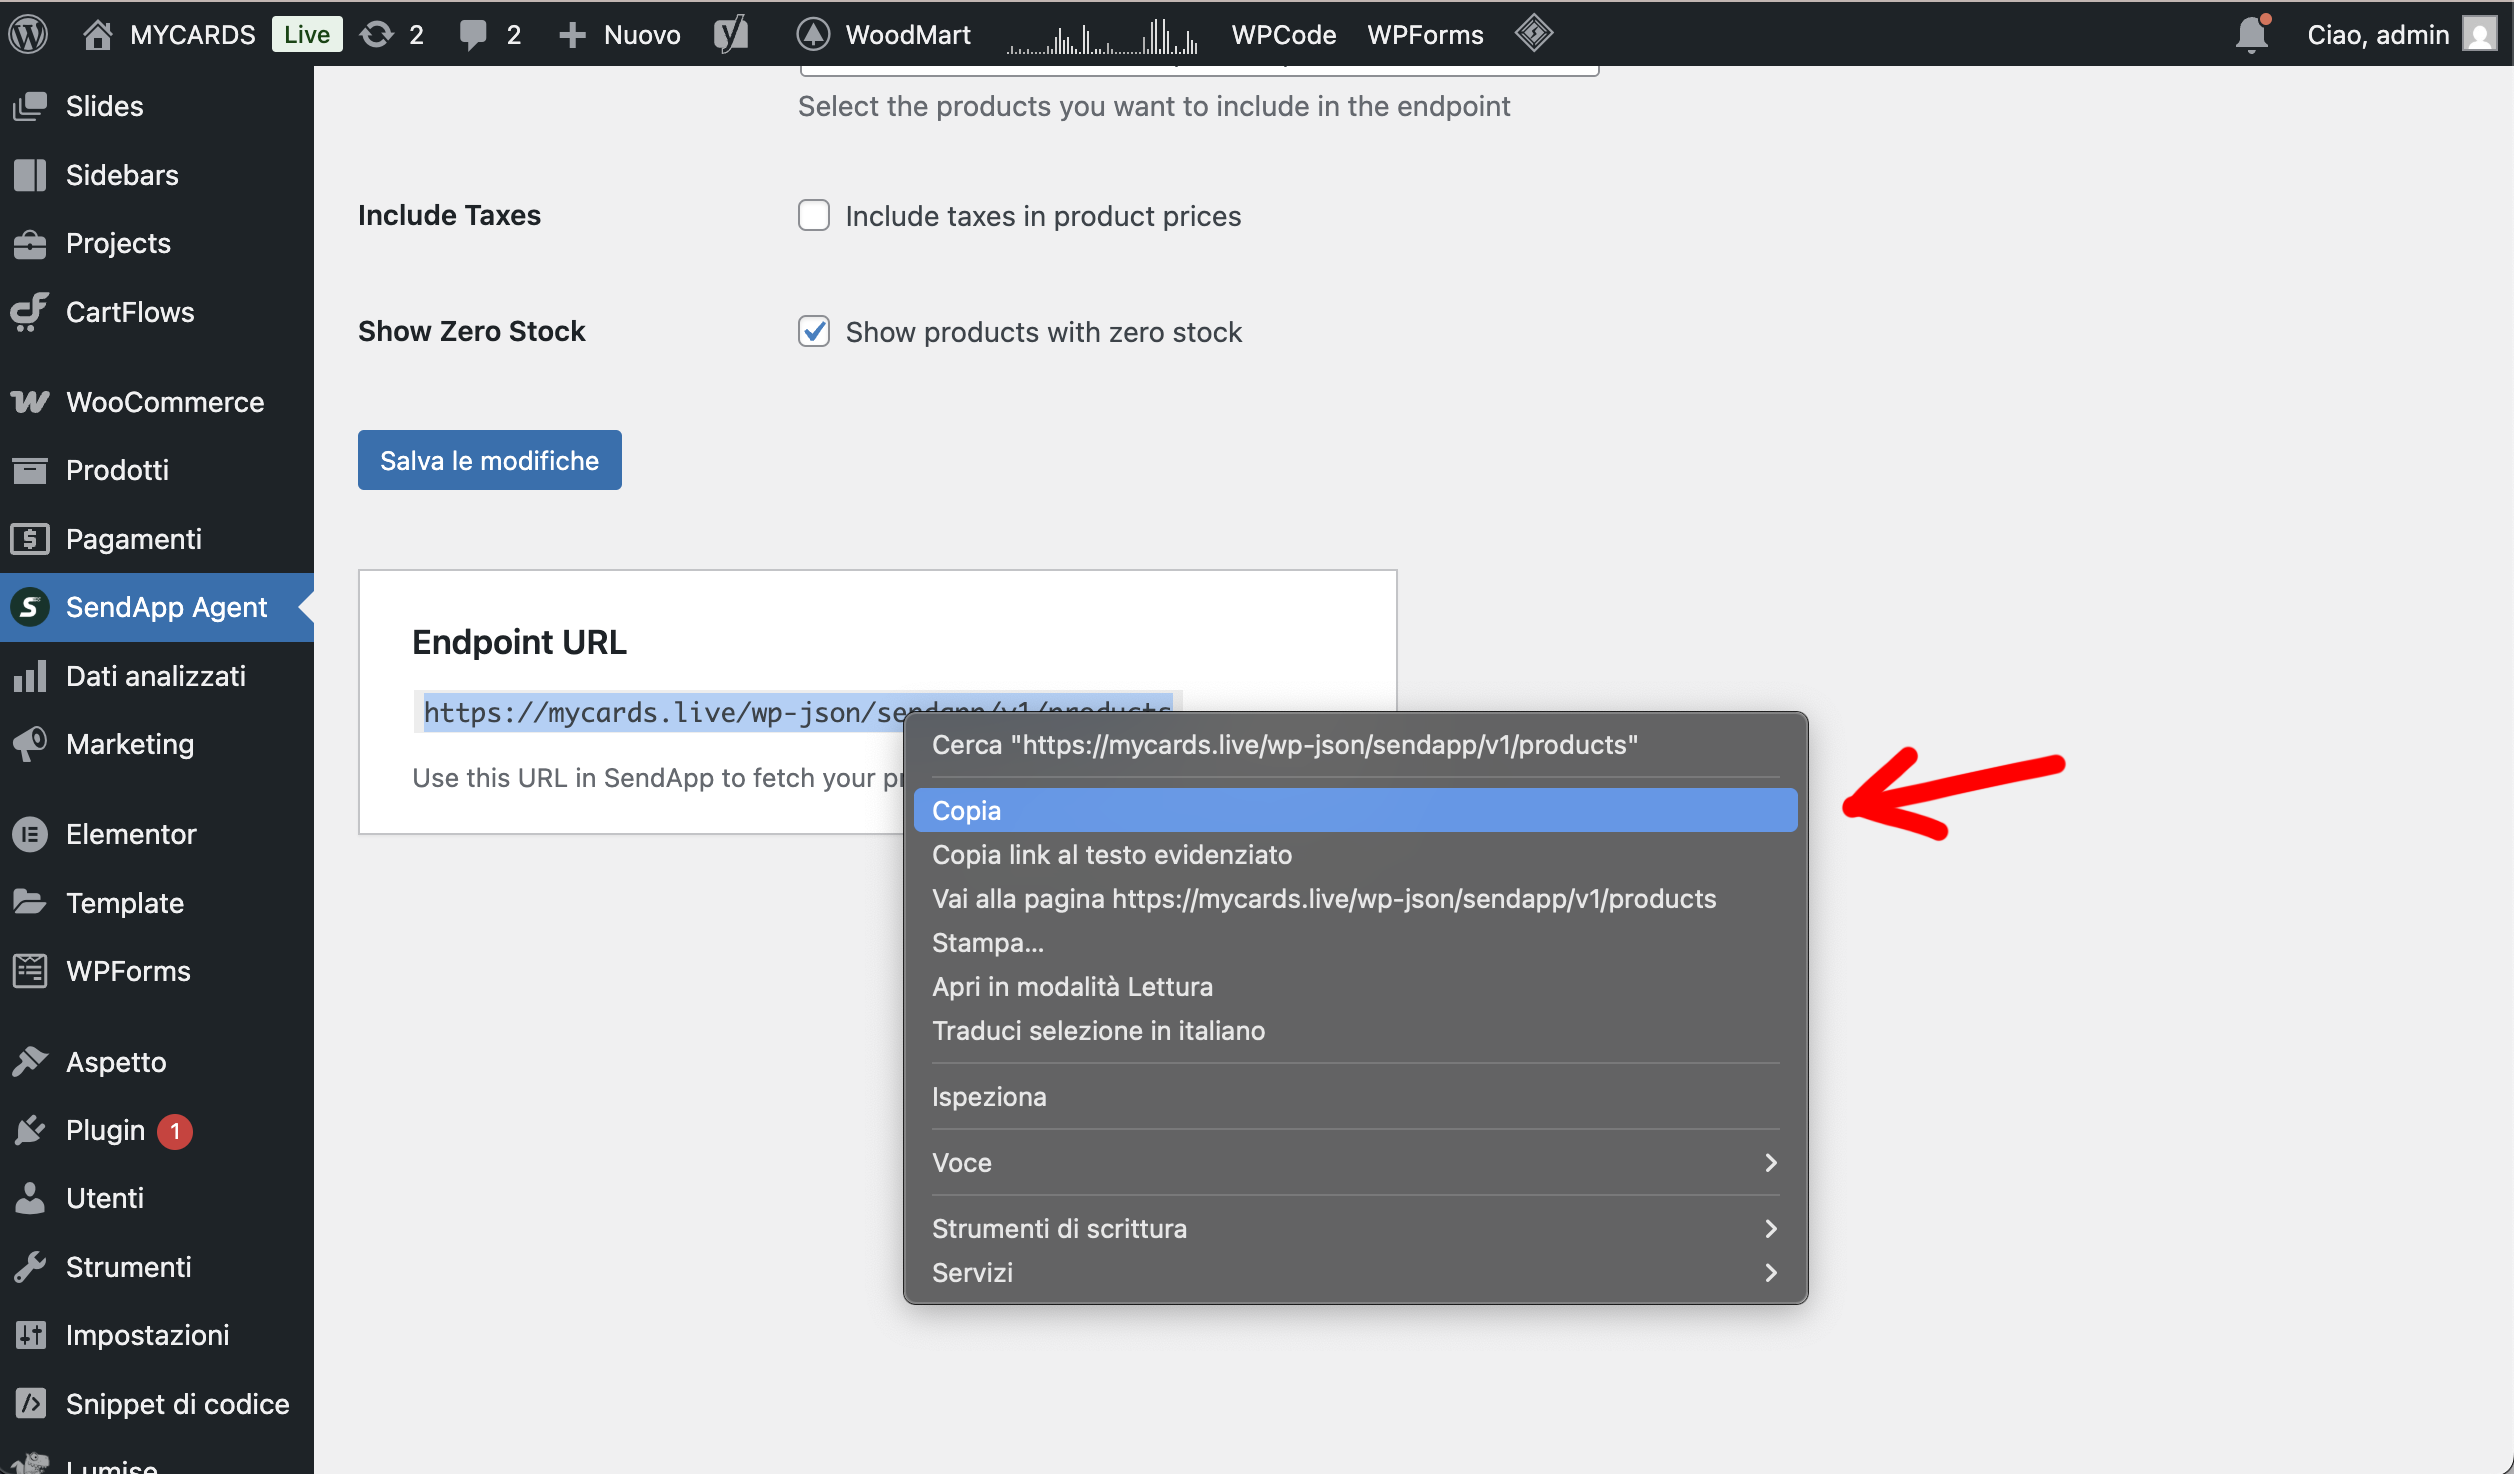2514x1474 pixels.
Task: Click the site stats graph in toolbar
Action: coord(1101,36)
